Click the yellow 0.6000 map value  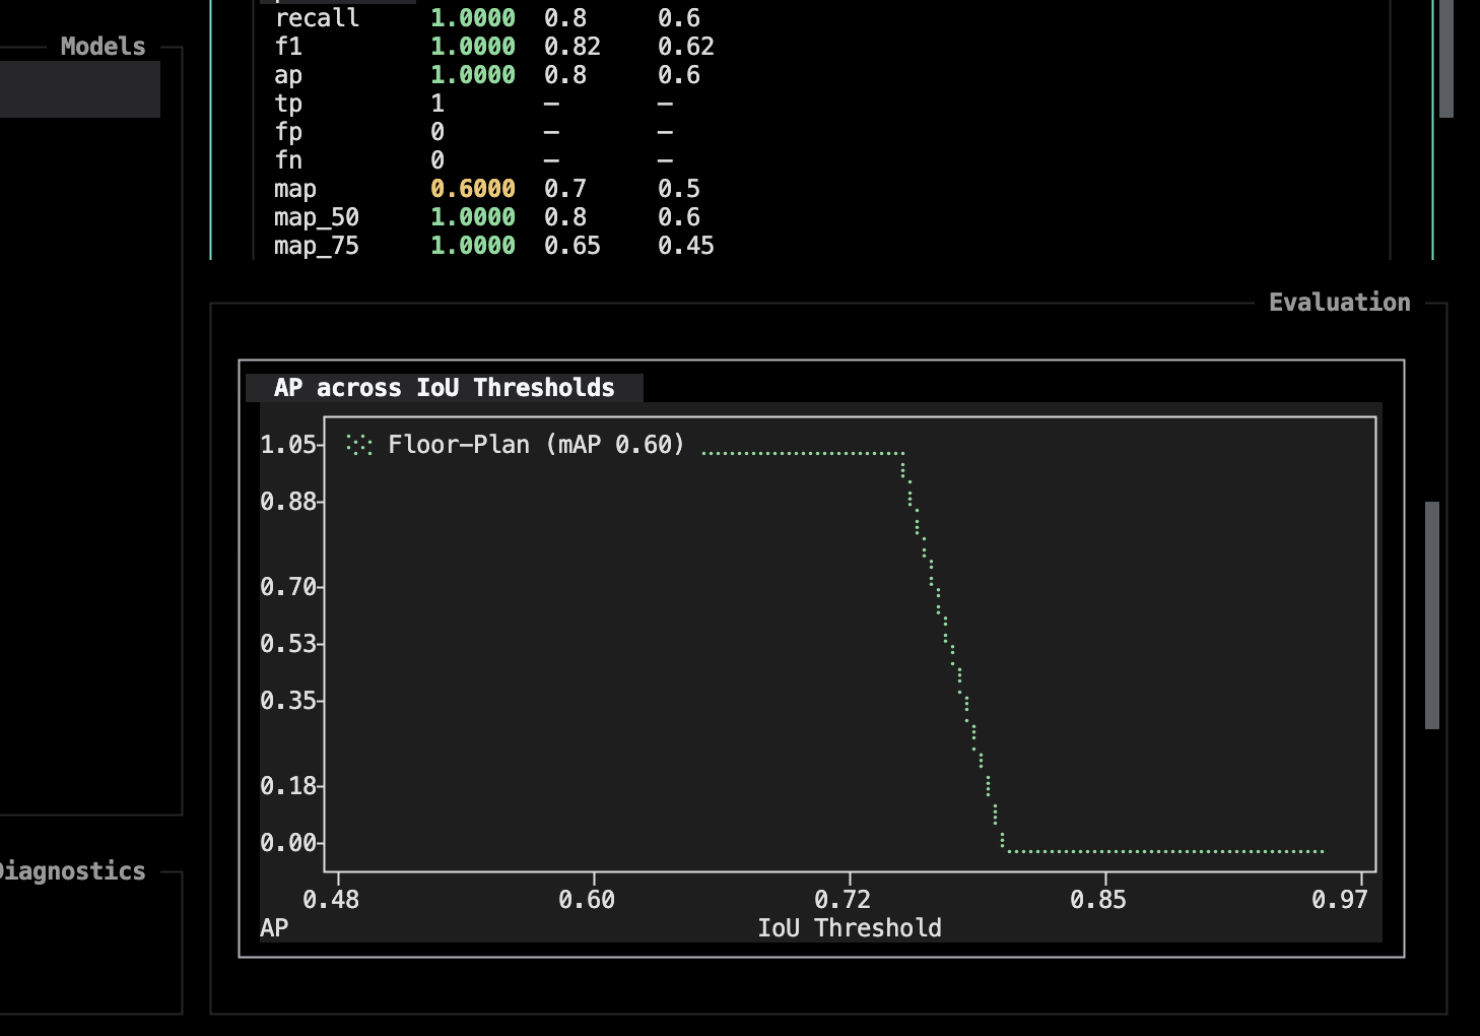click(473, 189)
